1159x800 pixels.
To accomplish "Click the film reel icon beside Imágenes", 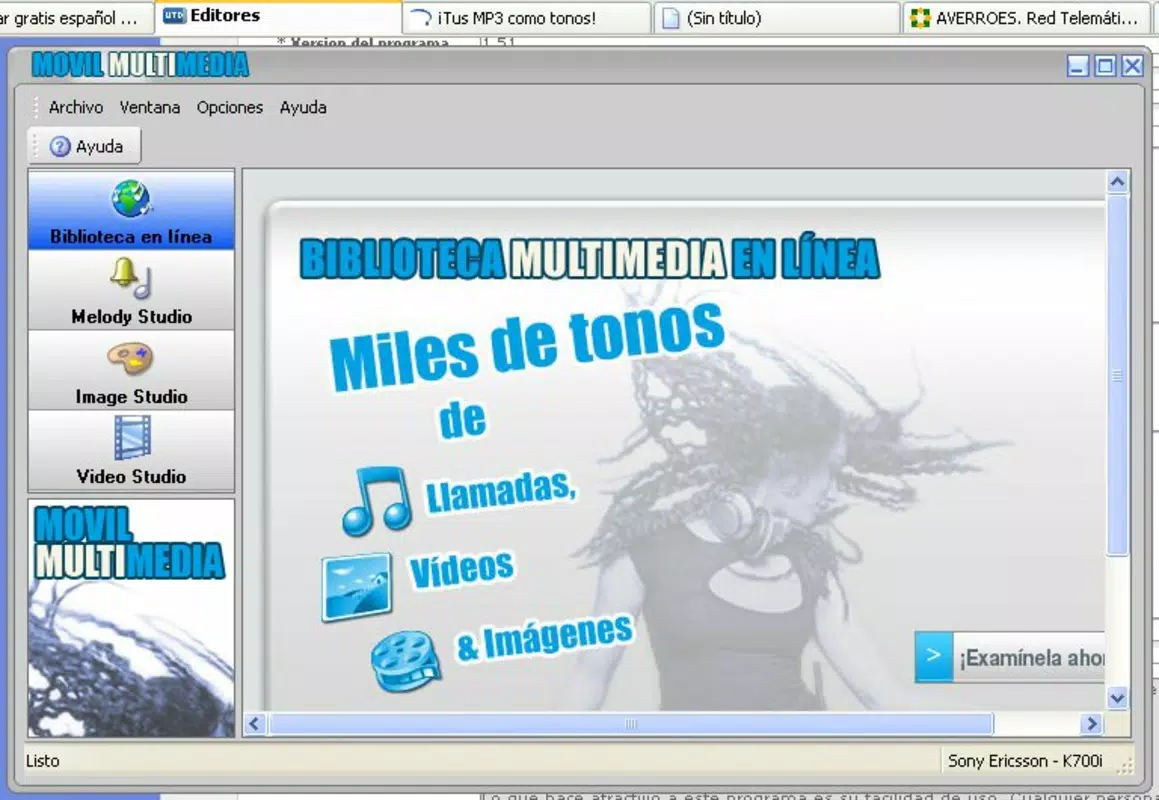I will coord(406,660).
